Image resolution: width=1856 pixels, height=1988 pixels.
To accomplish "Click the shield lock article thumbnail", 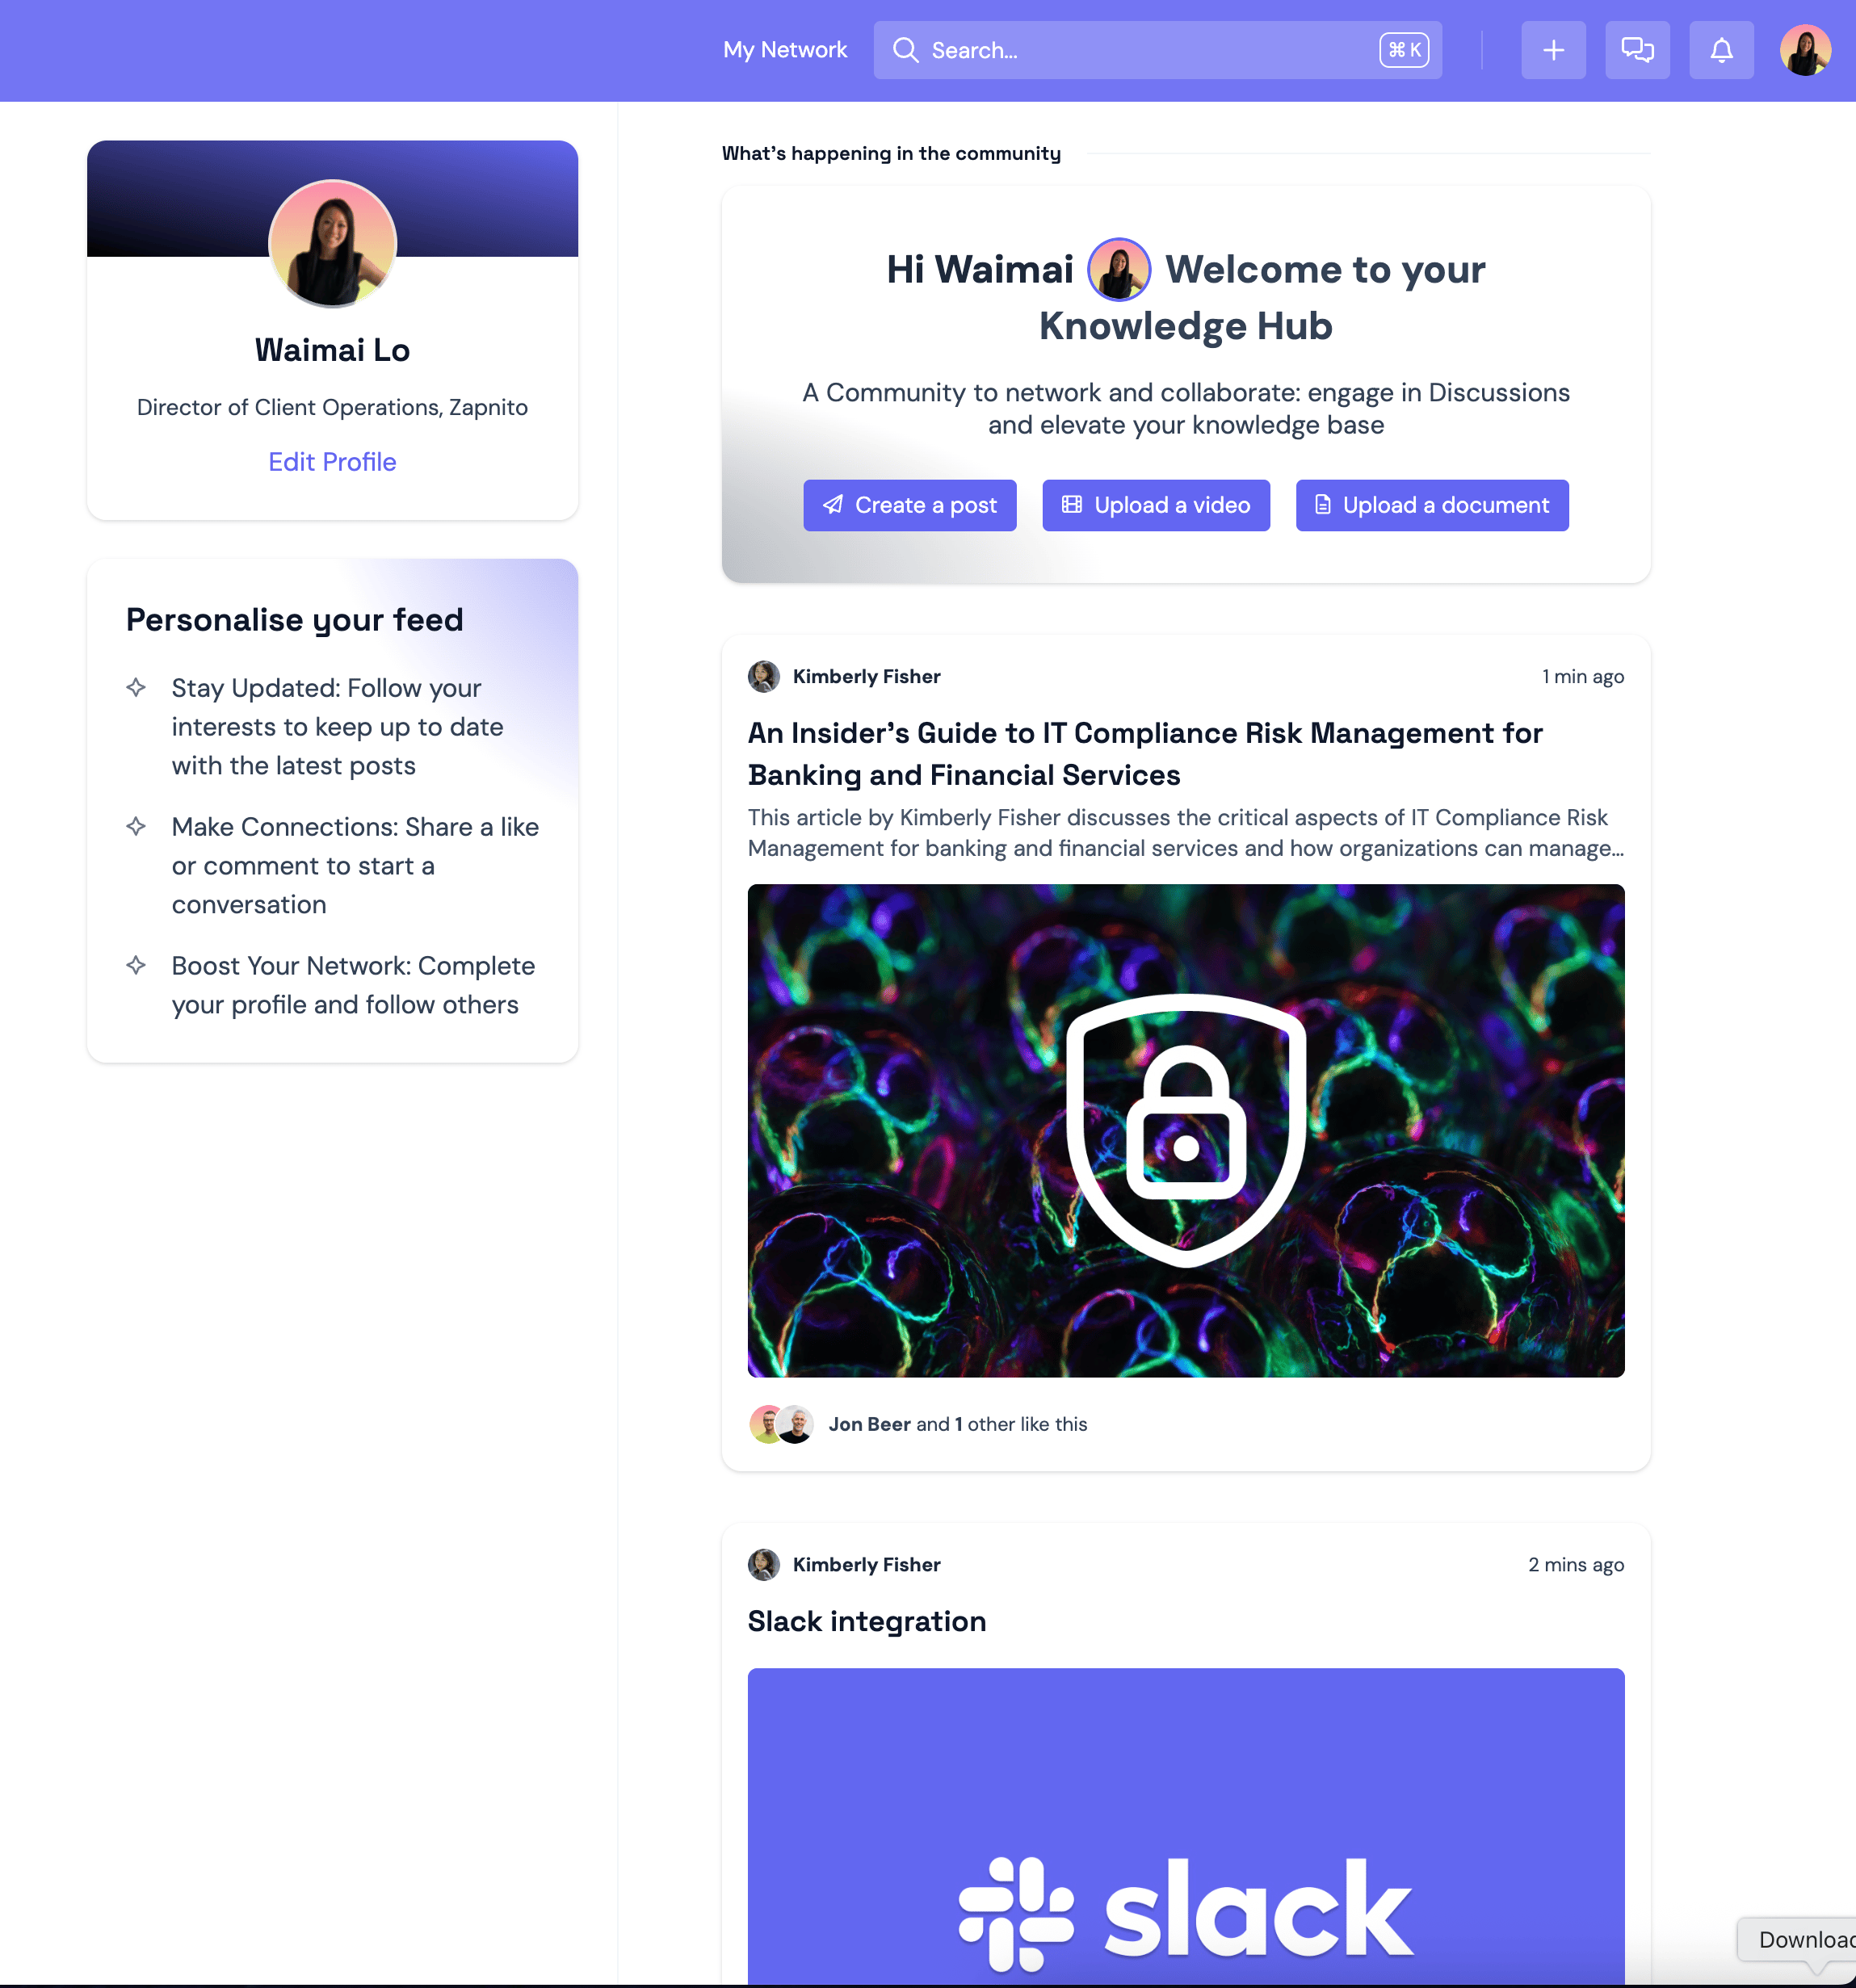I will 1186,1131.
